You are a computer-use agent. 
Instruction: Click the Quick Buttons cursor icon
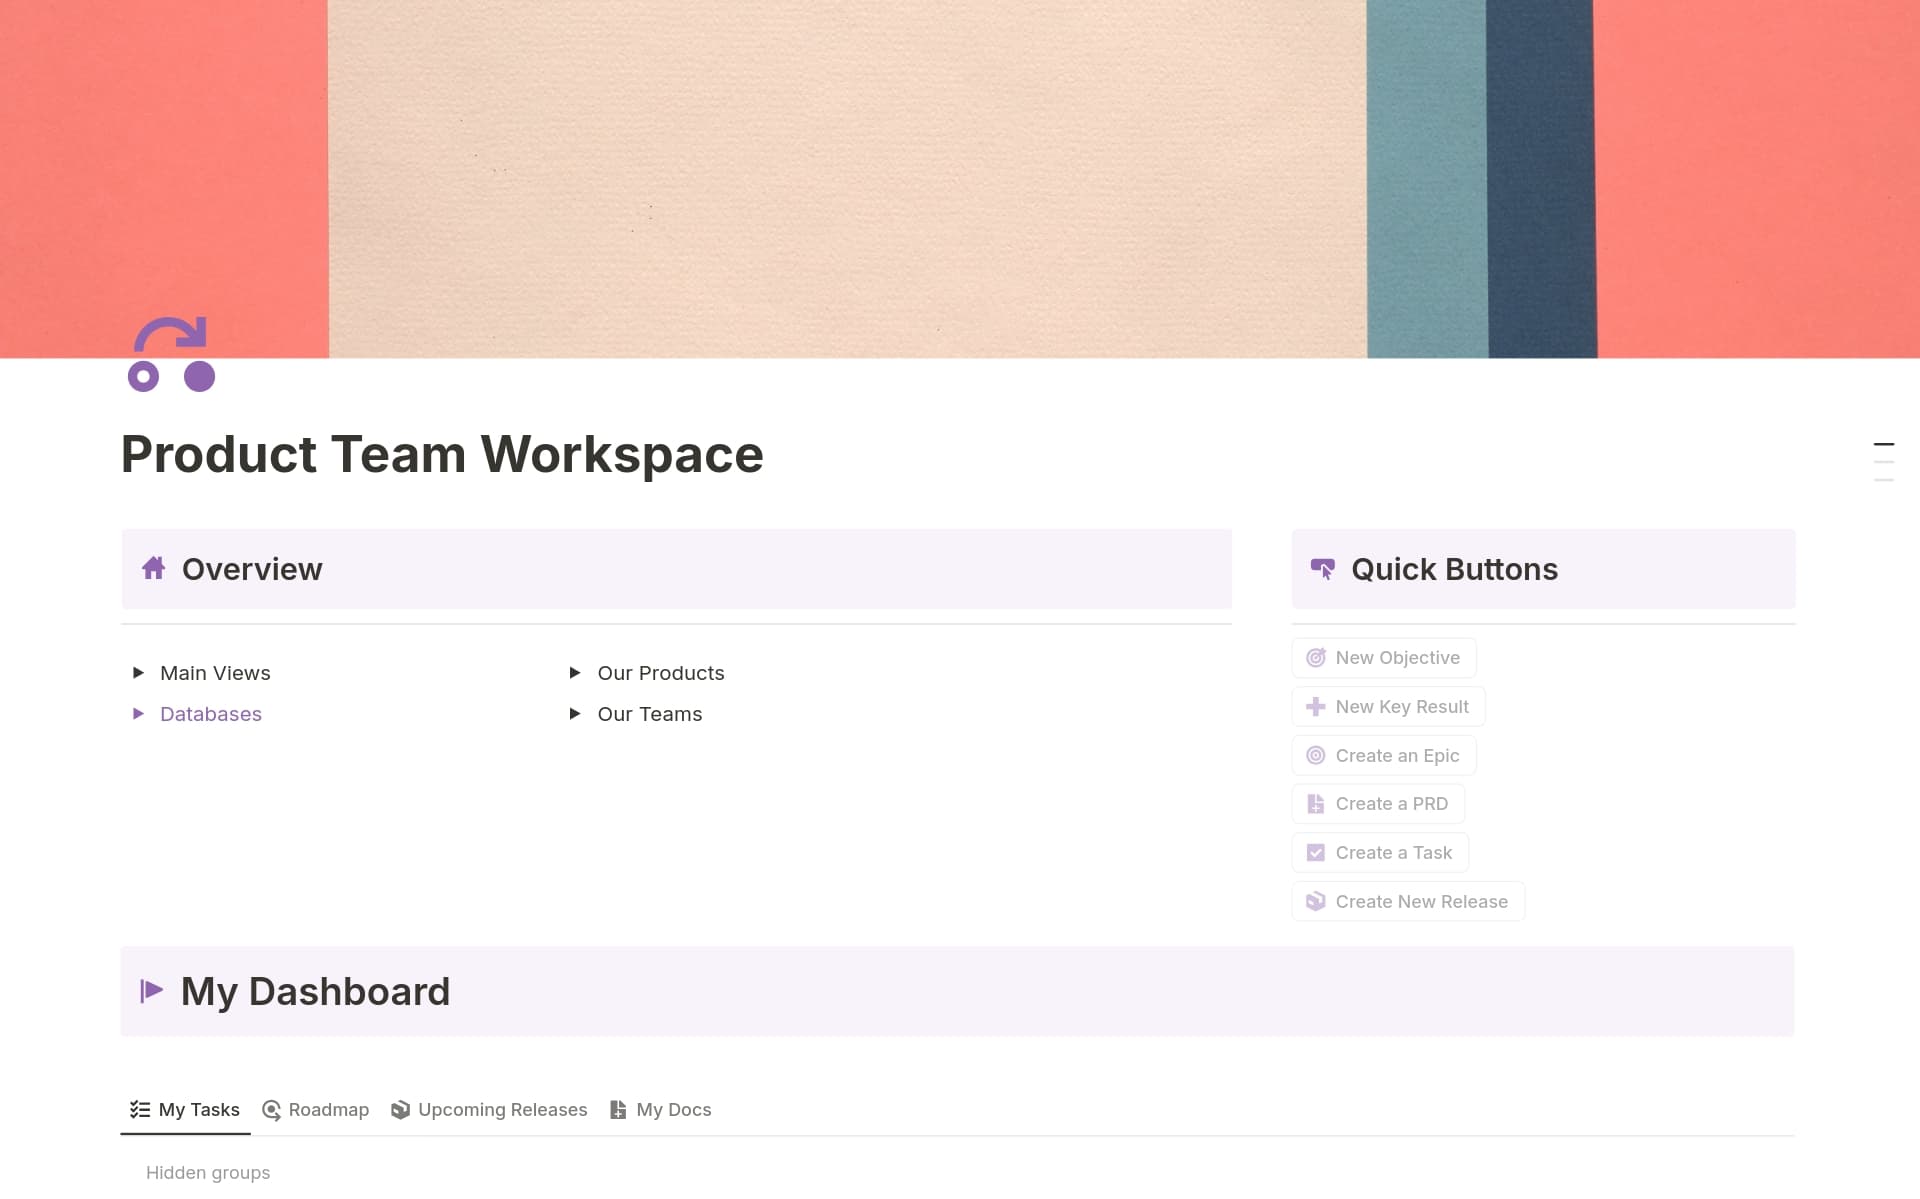pos(1322,568)
